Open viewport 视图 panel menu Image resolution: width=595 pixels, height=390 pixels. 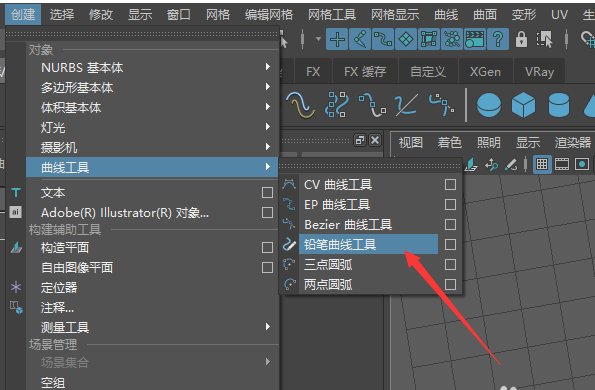pos(410,143)
